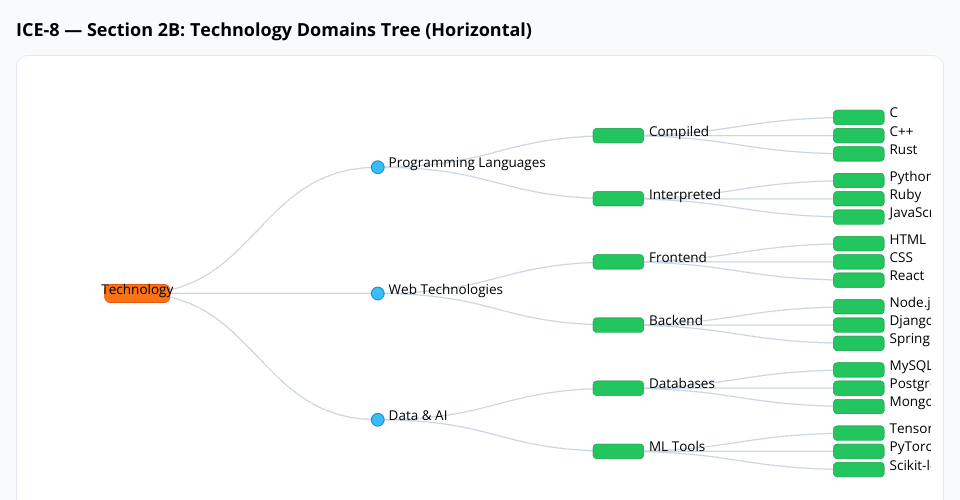The height and width of the screenshot is (500, 960).
Task: Click the green Frontend node rectangle
Action: tap(618, 261)
